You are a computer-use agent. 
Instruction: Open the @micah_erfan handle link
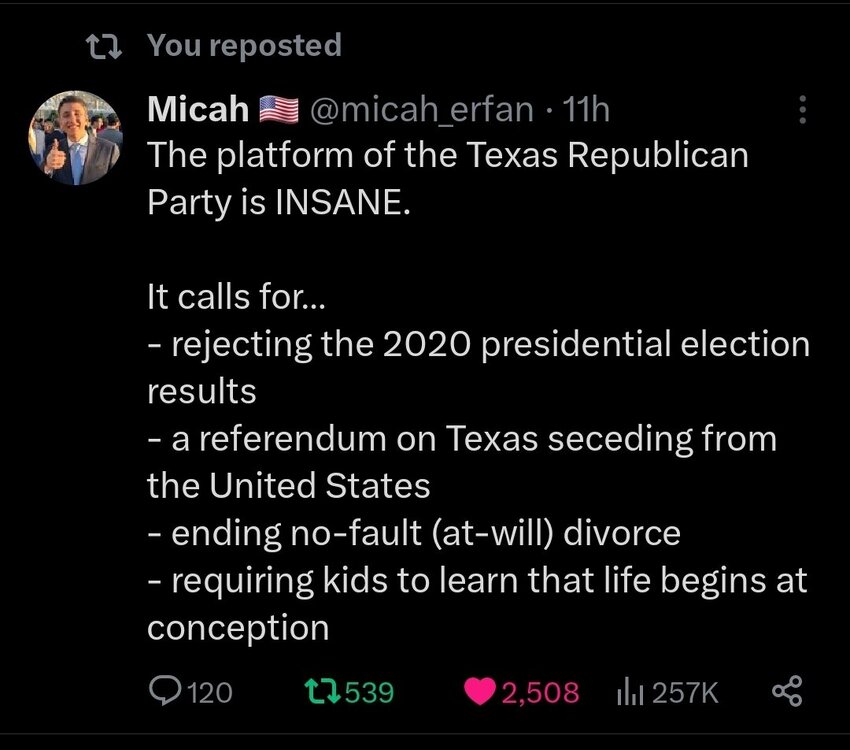[424, 109]
